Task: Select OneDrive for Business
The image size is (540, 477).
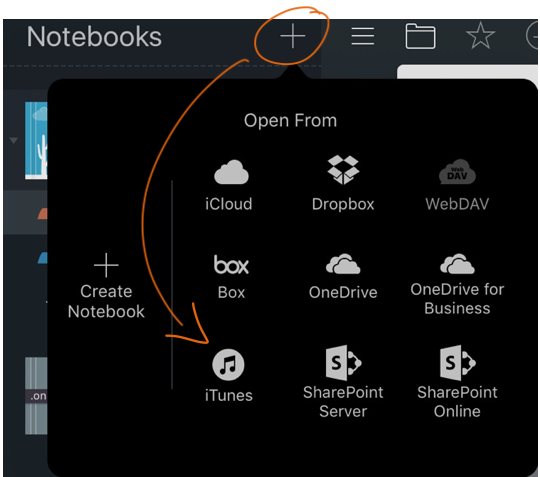Action: pyautogui.click(x=457, y=284)
